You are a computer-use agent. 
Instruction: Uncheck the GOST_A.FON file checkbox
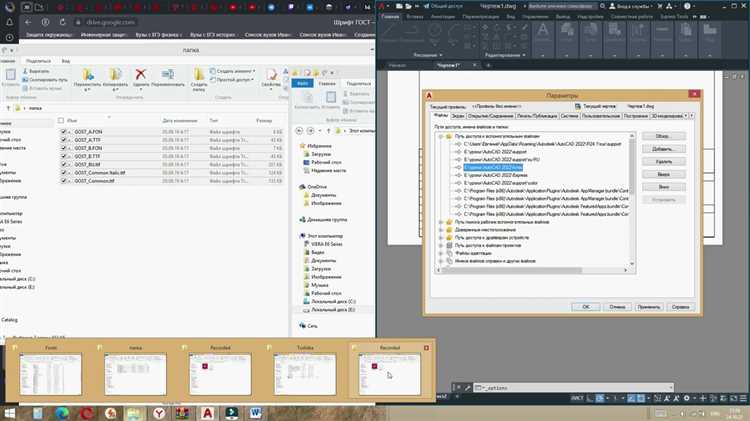65,131
